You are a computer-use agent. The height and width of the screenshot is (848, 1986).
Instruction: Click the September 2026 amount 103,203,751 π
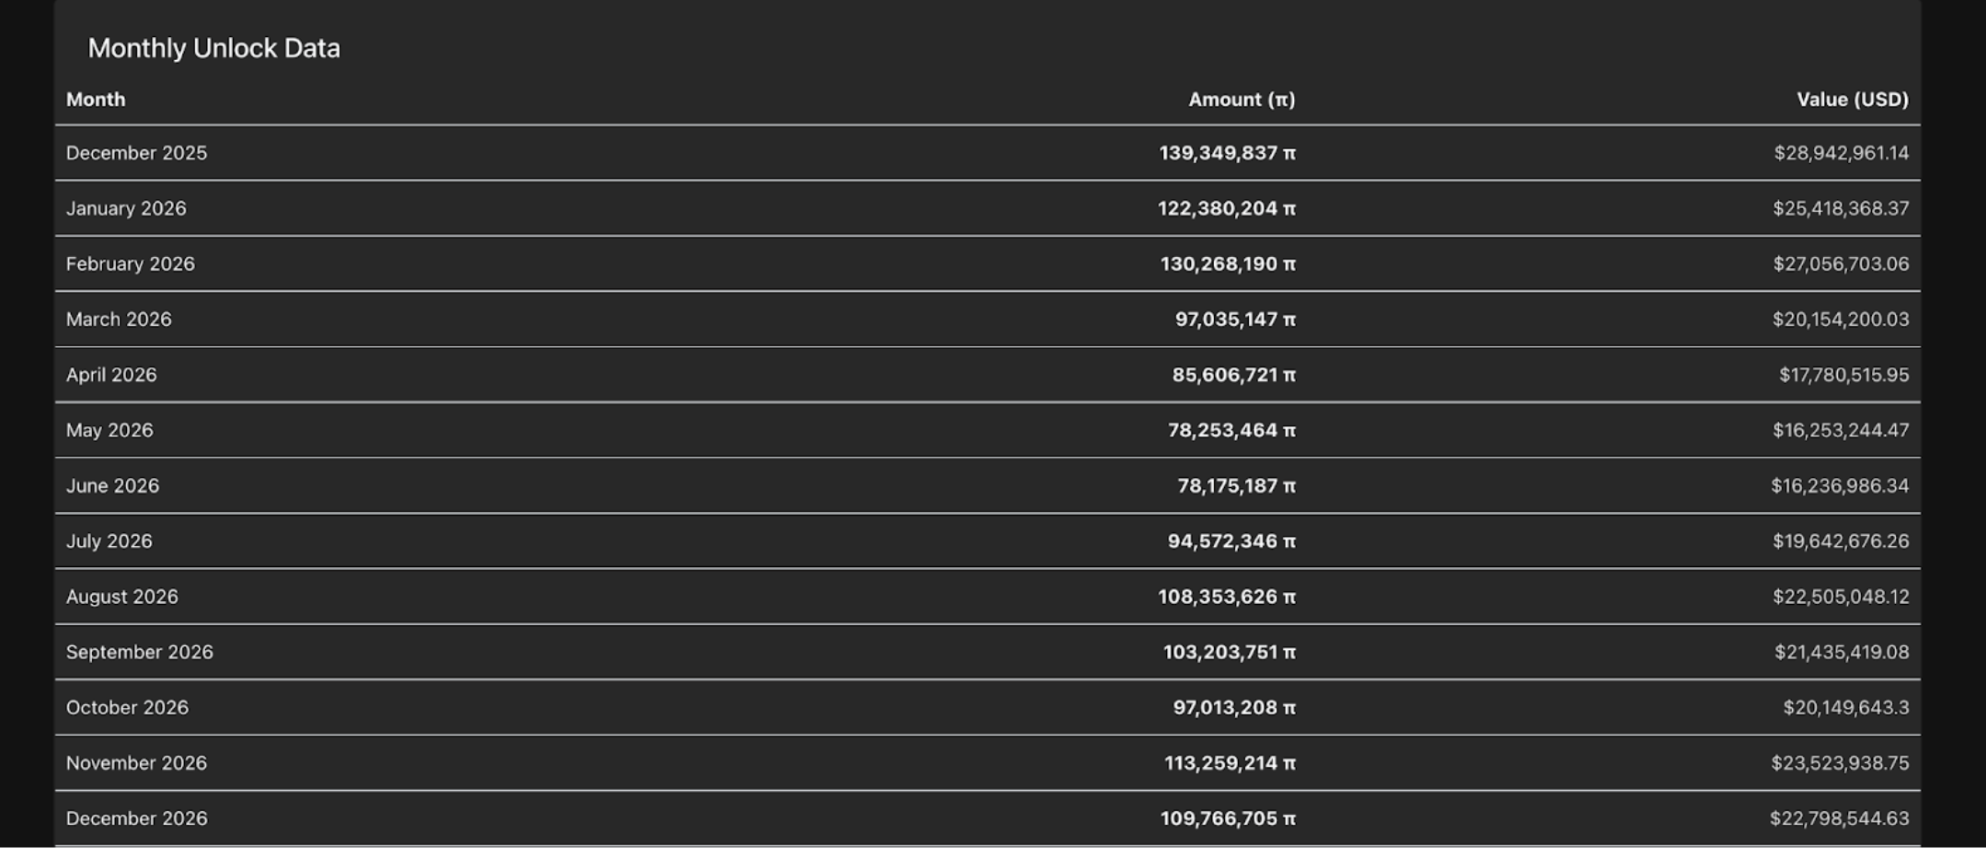coord(1229,652)
